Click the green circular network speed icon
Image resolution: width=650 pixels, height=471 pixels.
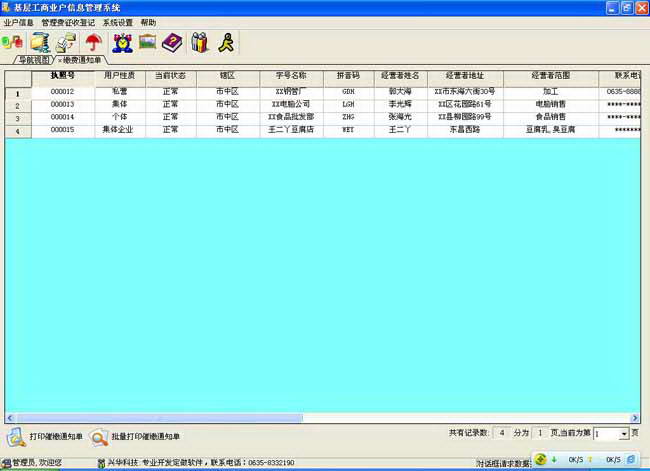541,459
